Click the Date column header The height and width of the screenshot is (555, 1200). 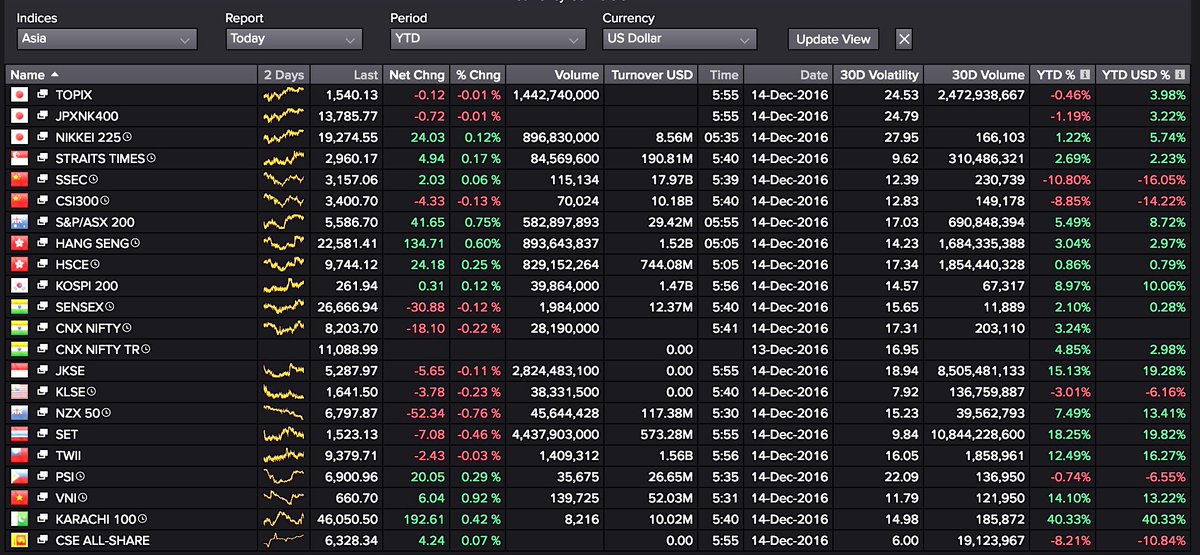click(x=788, y=75)
